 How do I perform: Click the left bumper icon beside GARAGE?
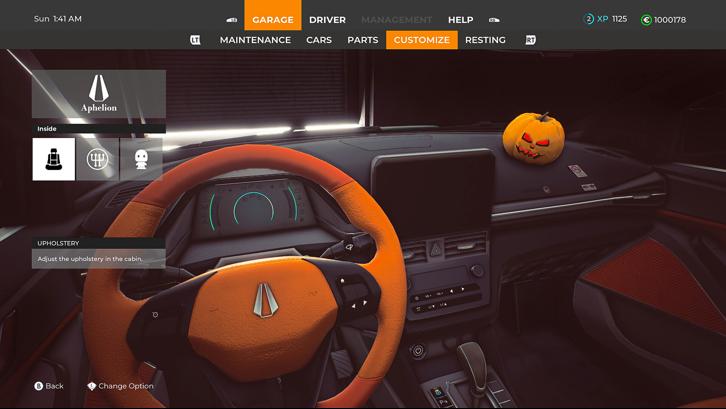pos(232,20)
